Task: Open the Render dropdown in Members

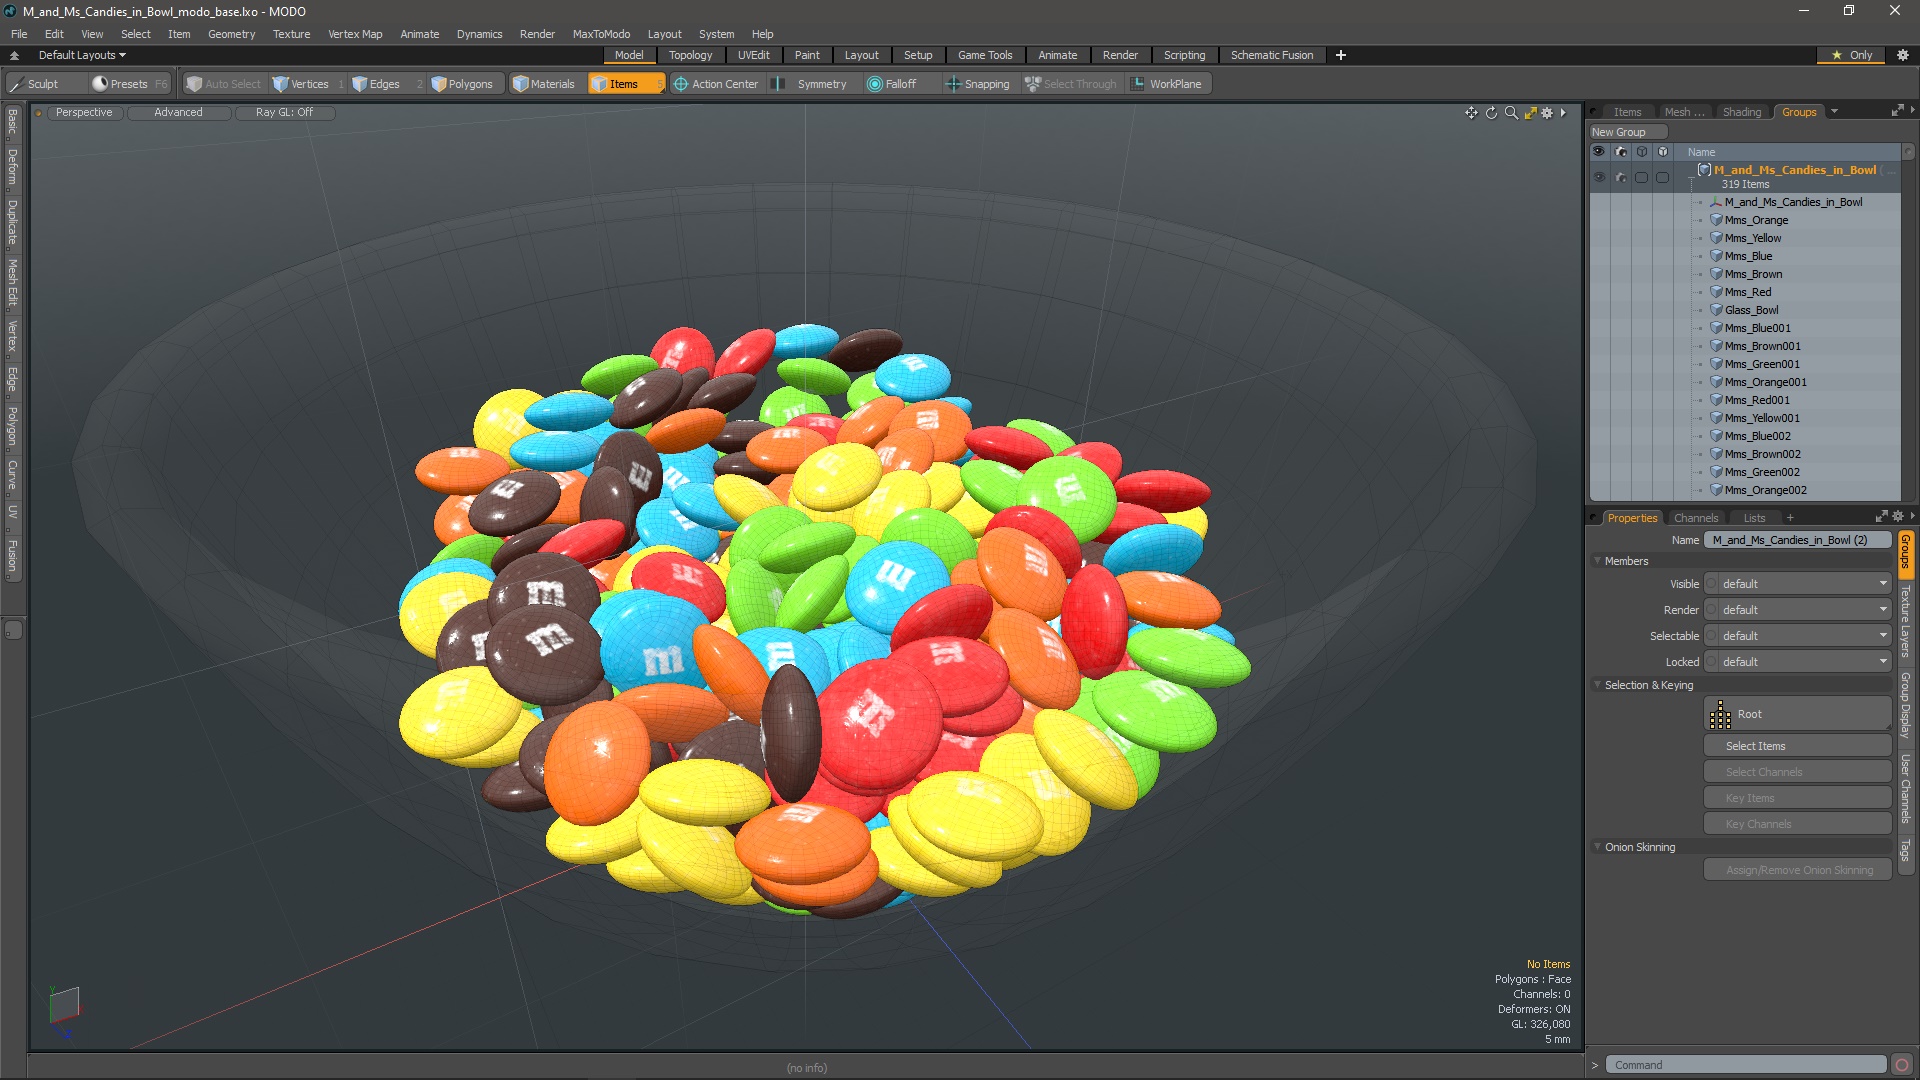Action: click(1797, 610)
